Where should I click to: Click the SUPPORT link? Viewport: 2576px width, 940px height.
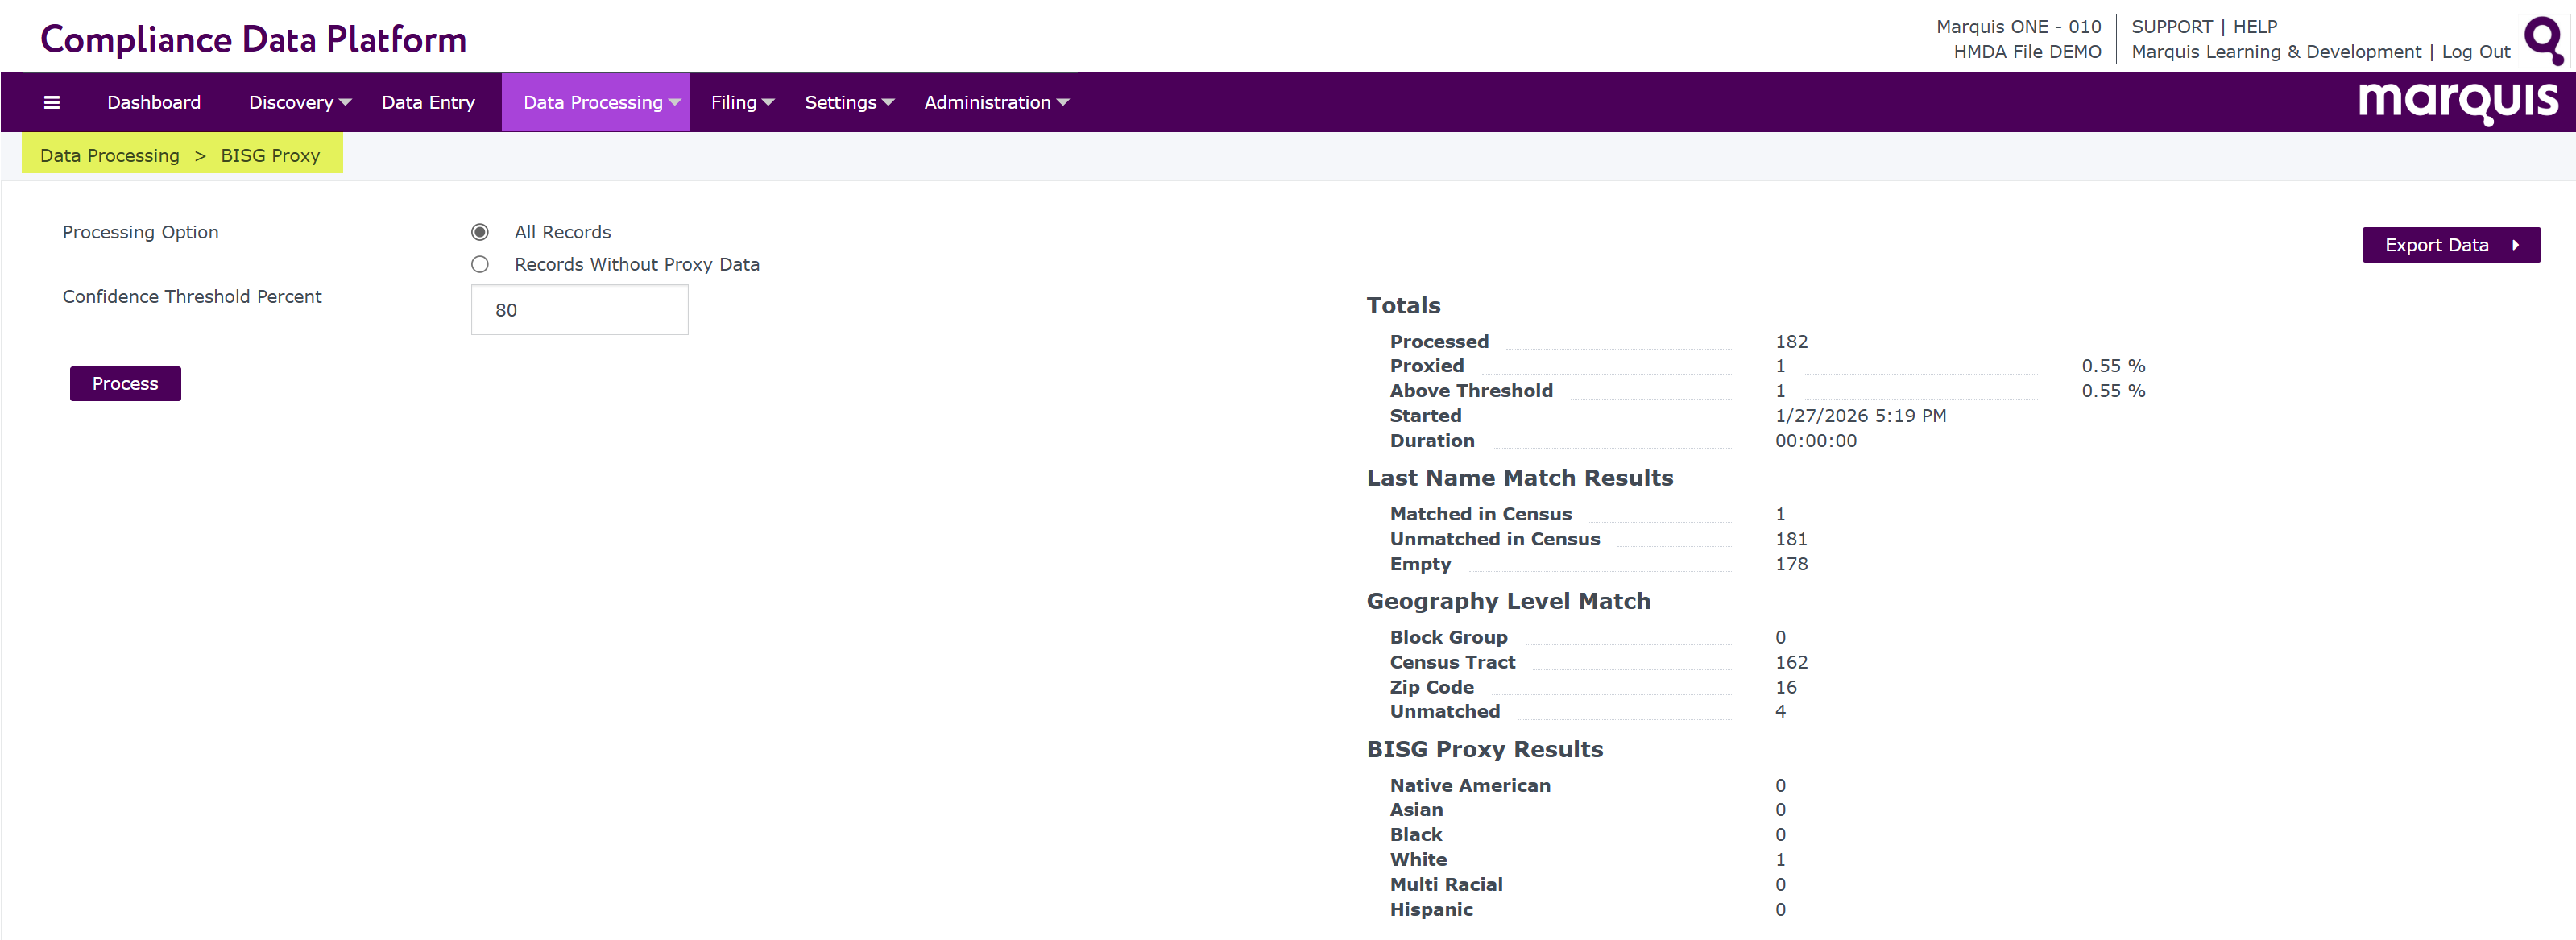(2171, 27)
